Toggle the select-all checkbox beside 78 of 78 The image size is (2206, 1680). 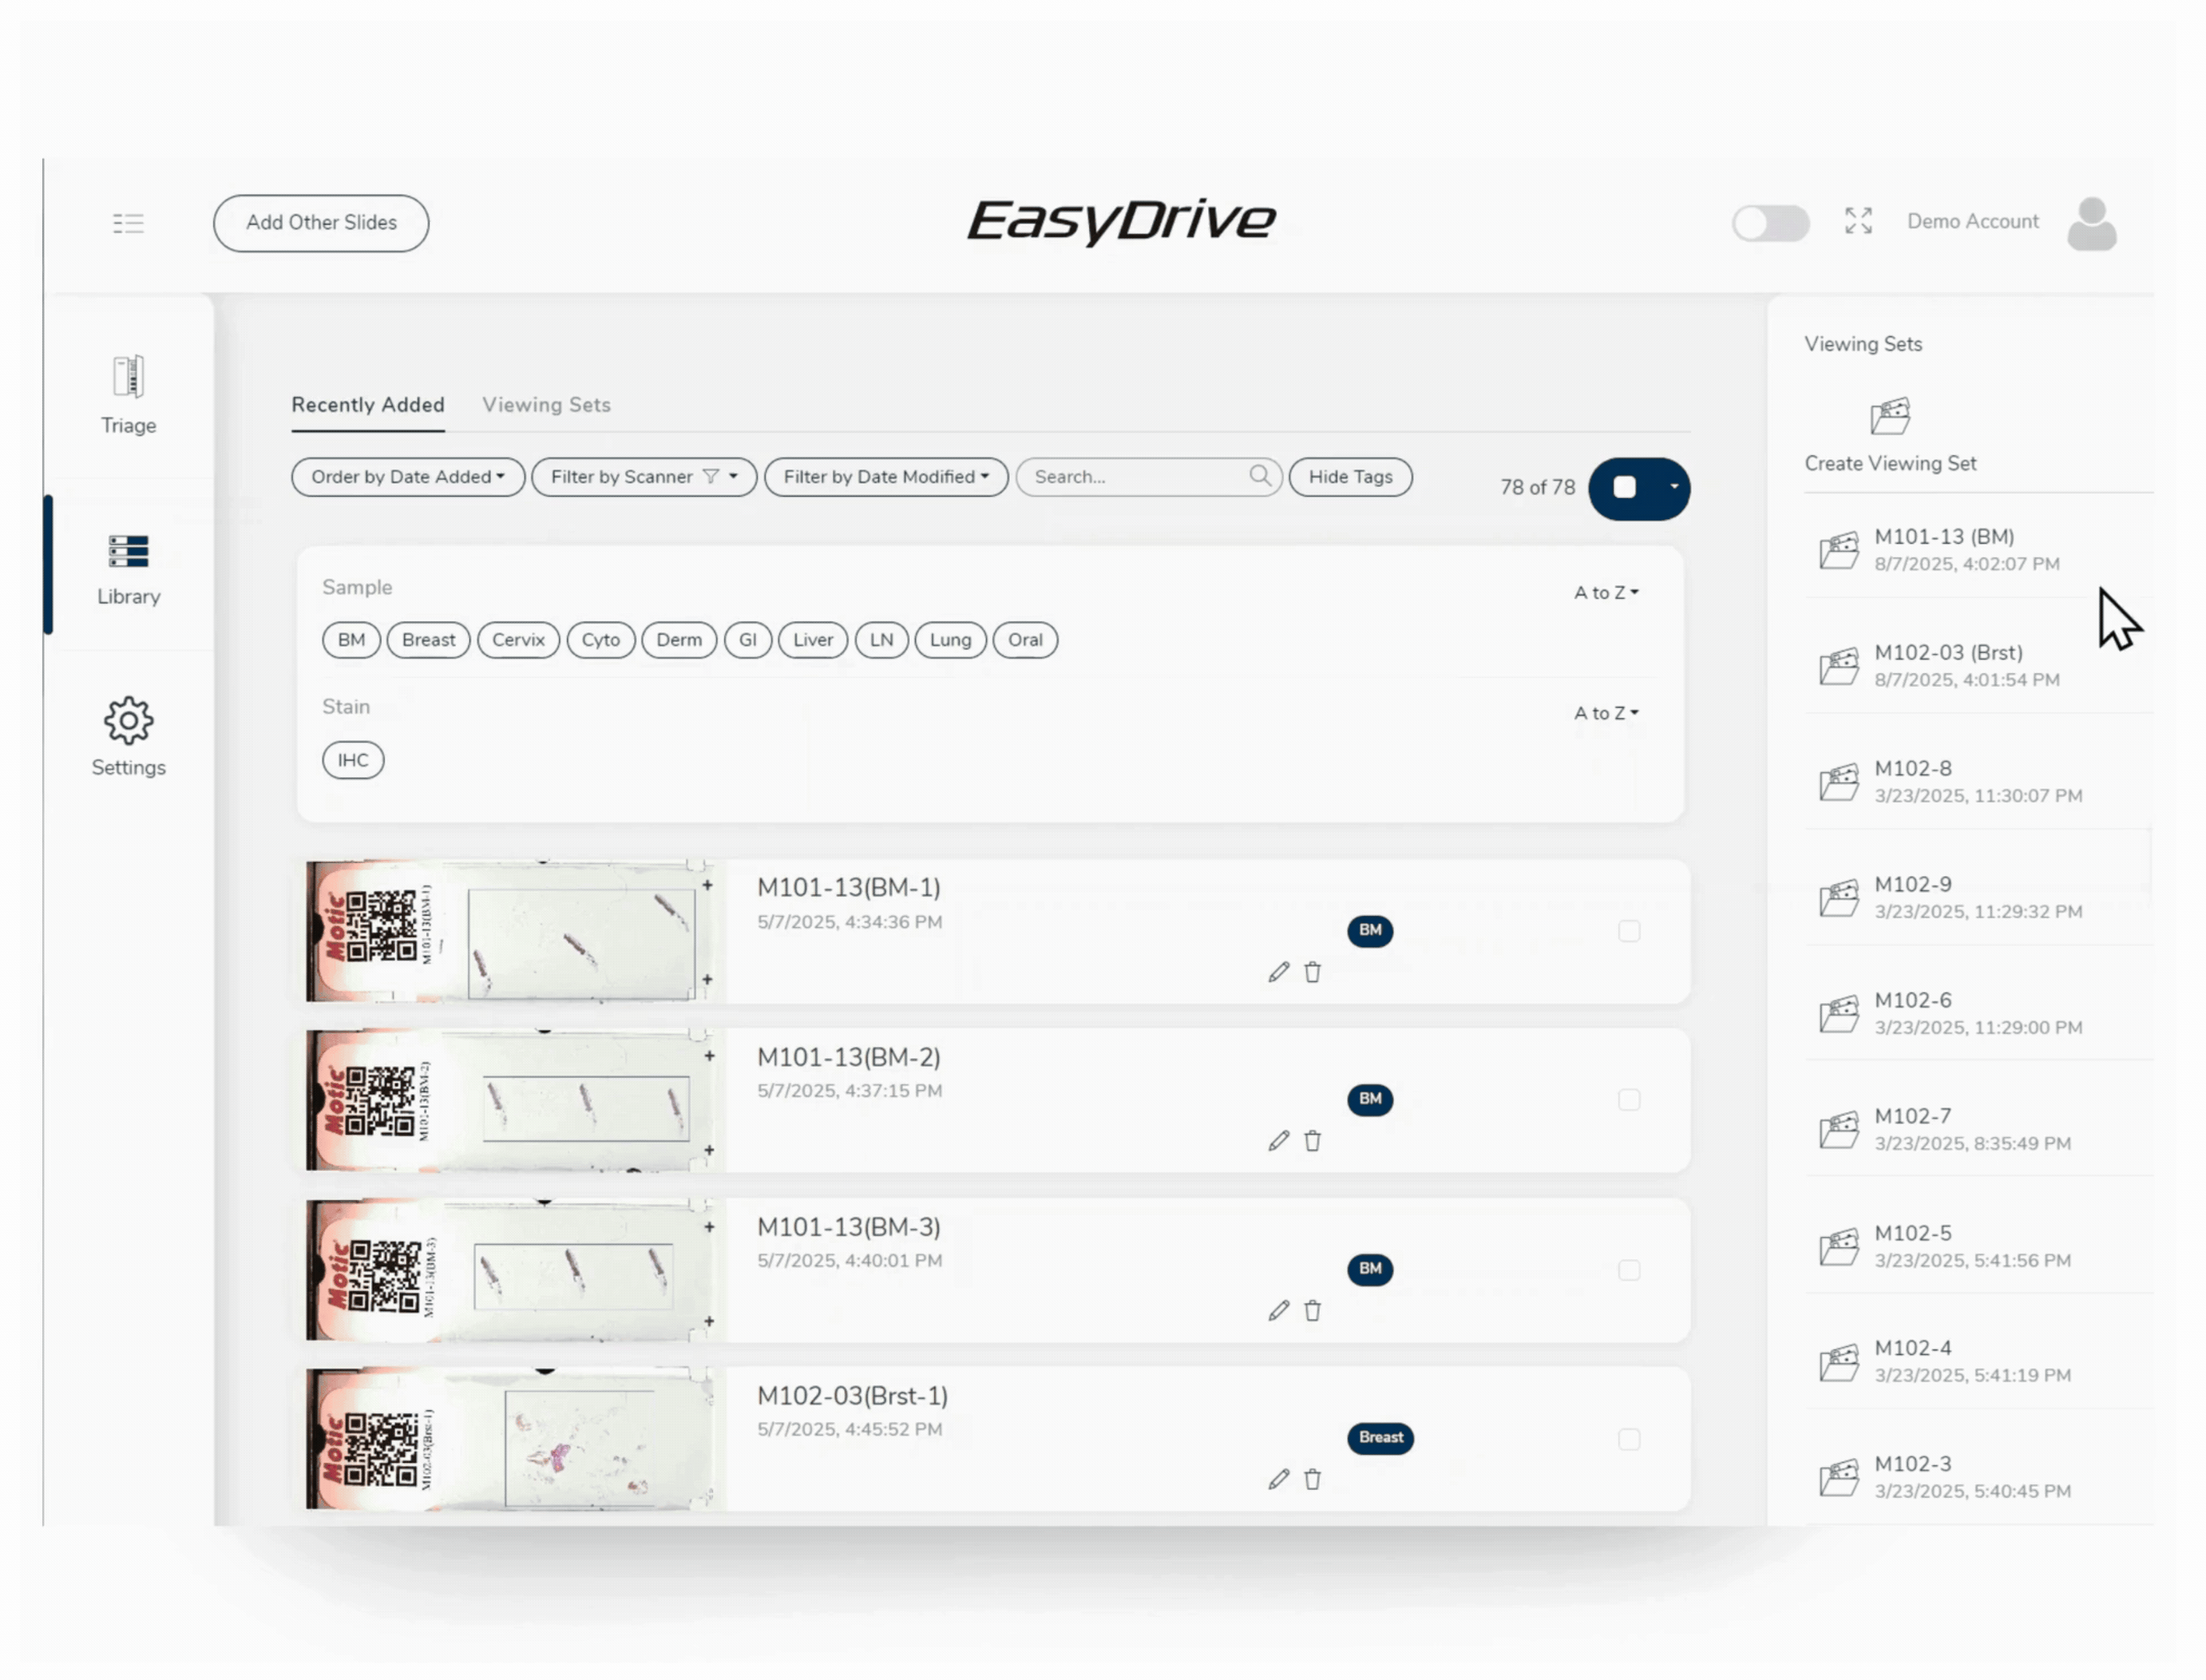pos(1624,487)
